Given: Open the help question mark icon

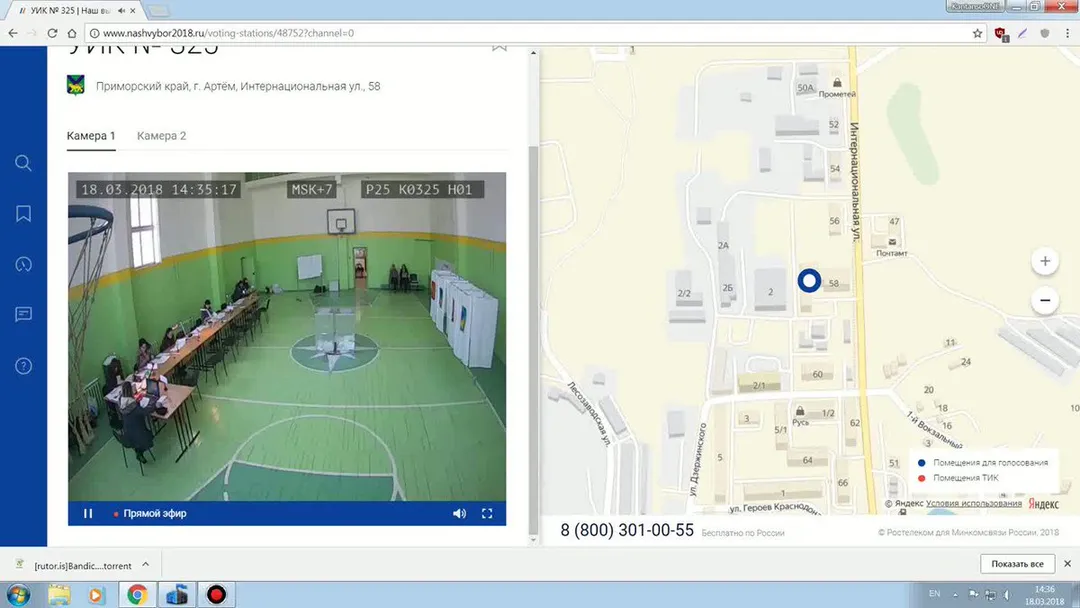Looking at the screenshot, I should (x=23, y=366).
